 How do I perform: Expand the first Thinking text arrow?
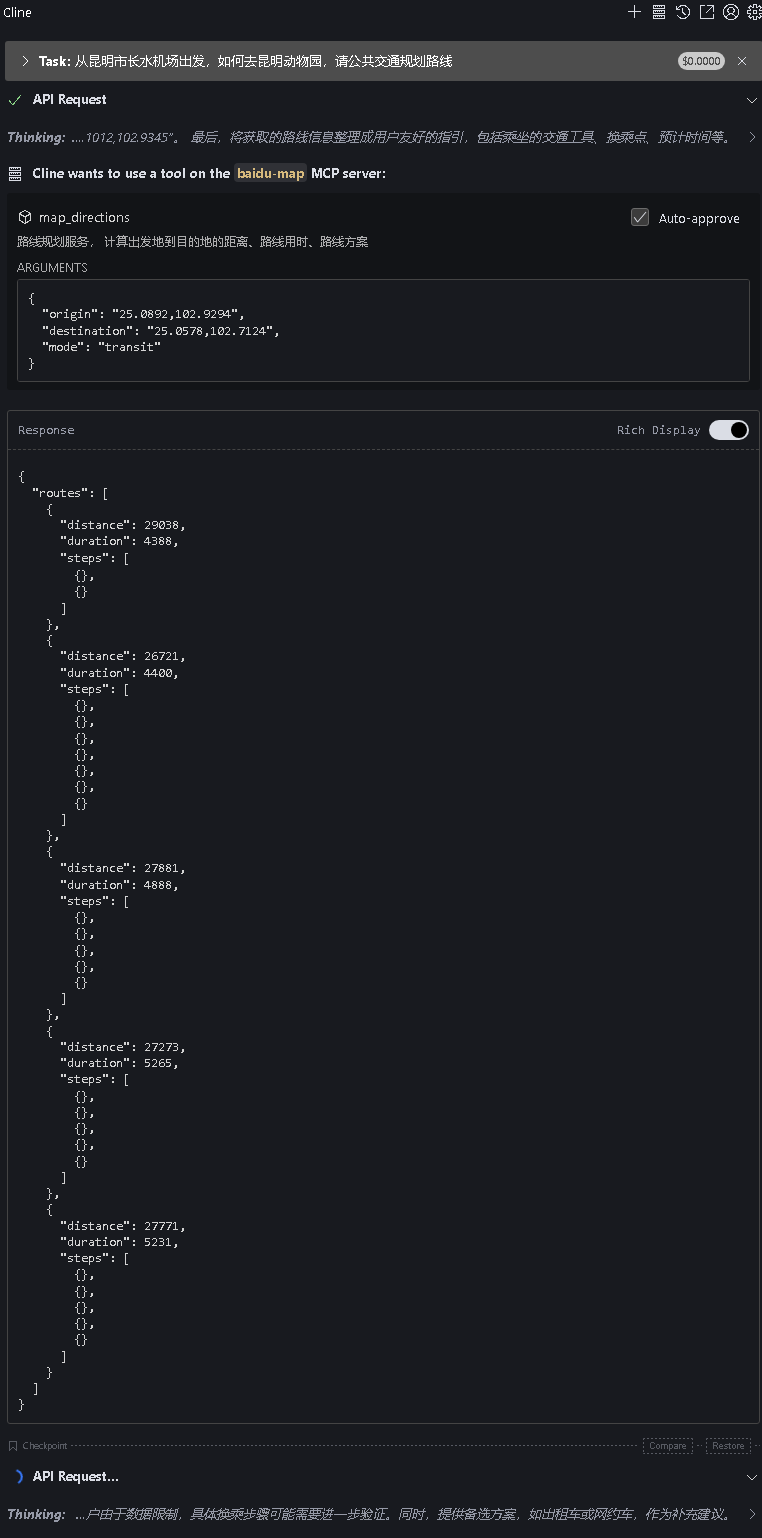pyautogui.click(x=752, y=137)
